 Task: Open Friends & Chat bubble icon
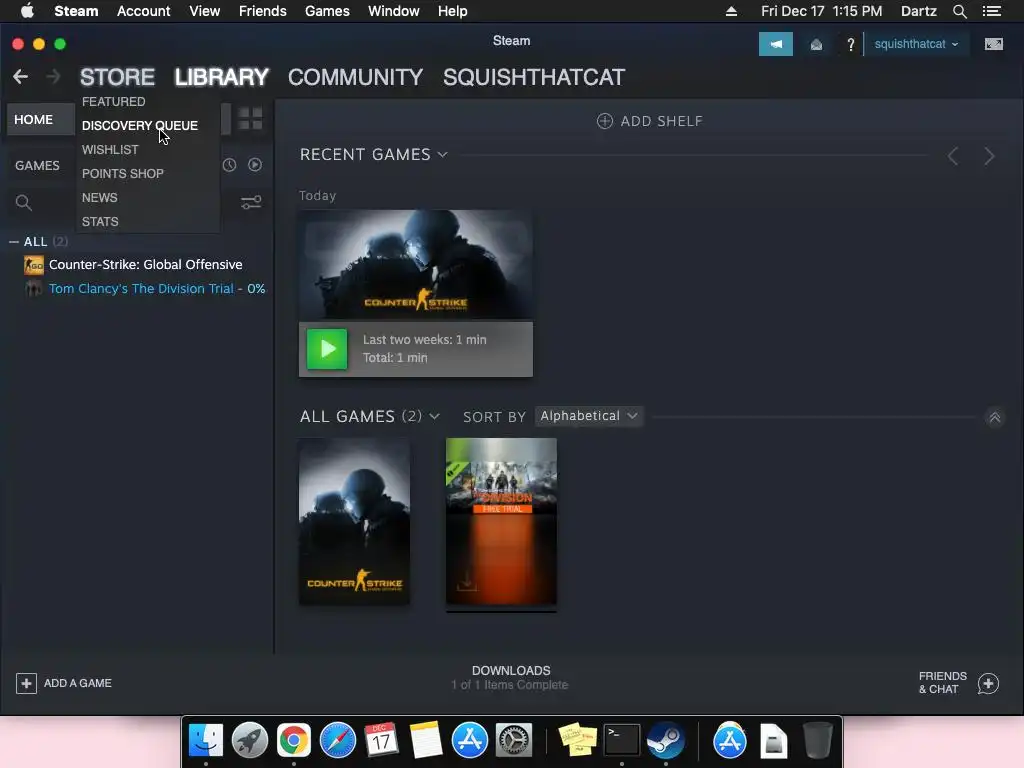click(988, 683)
